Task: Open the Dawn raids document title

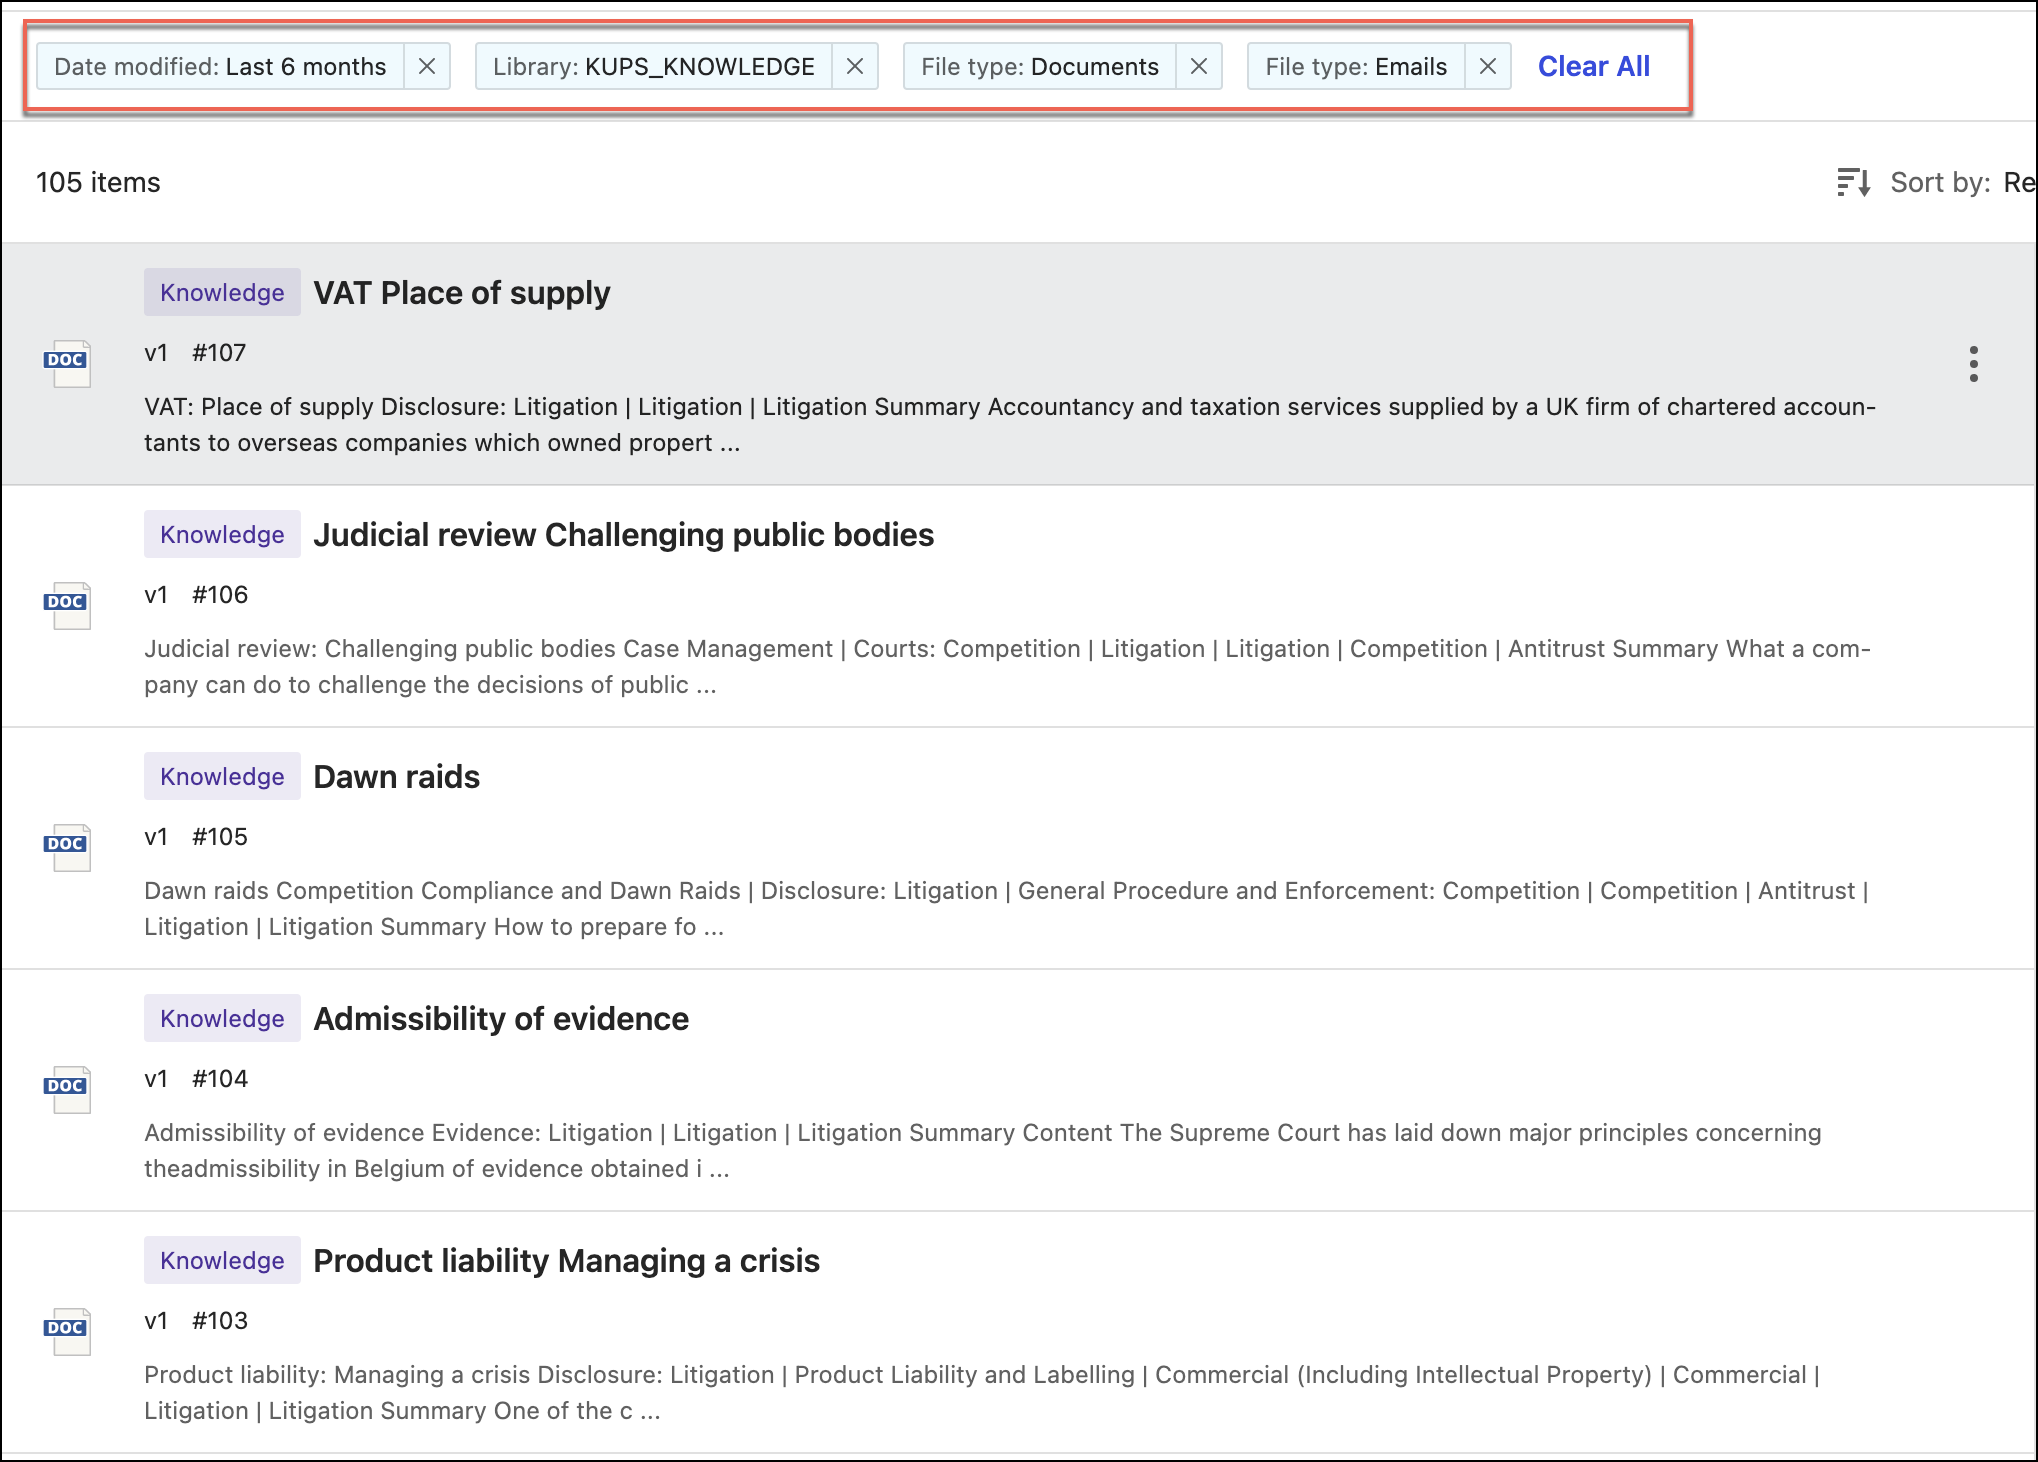Action: click(396, 777)
